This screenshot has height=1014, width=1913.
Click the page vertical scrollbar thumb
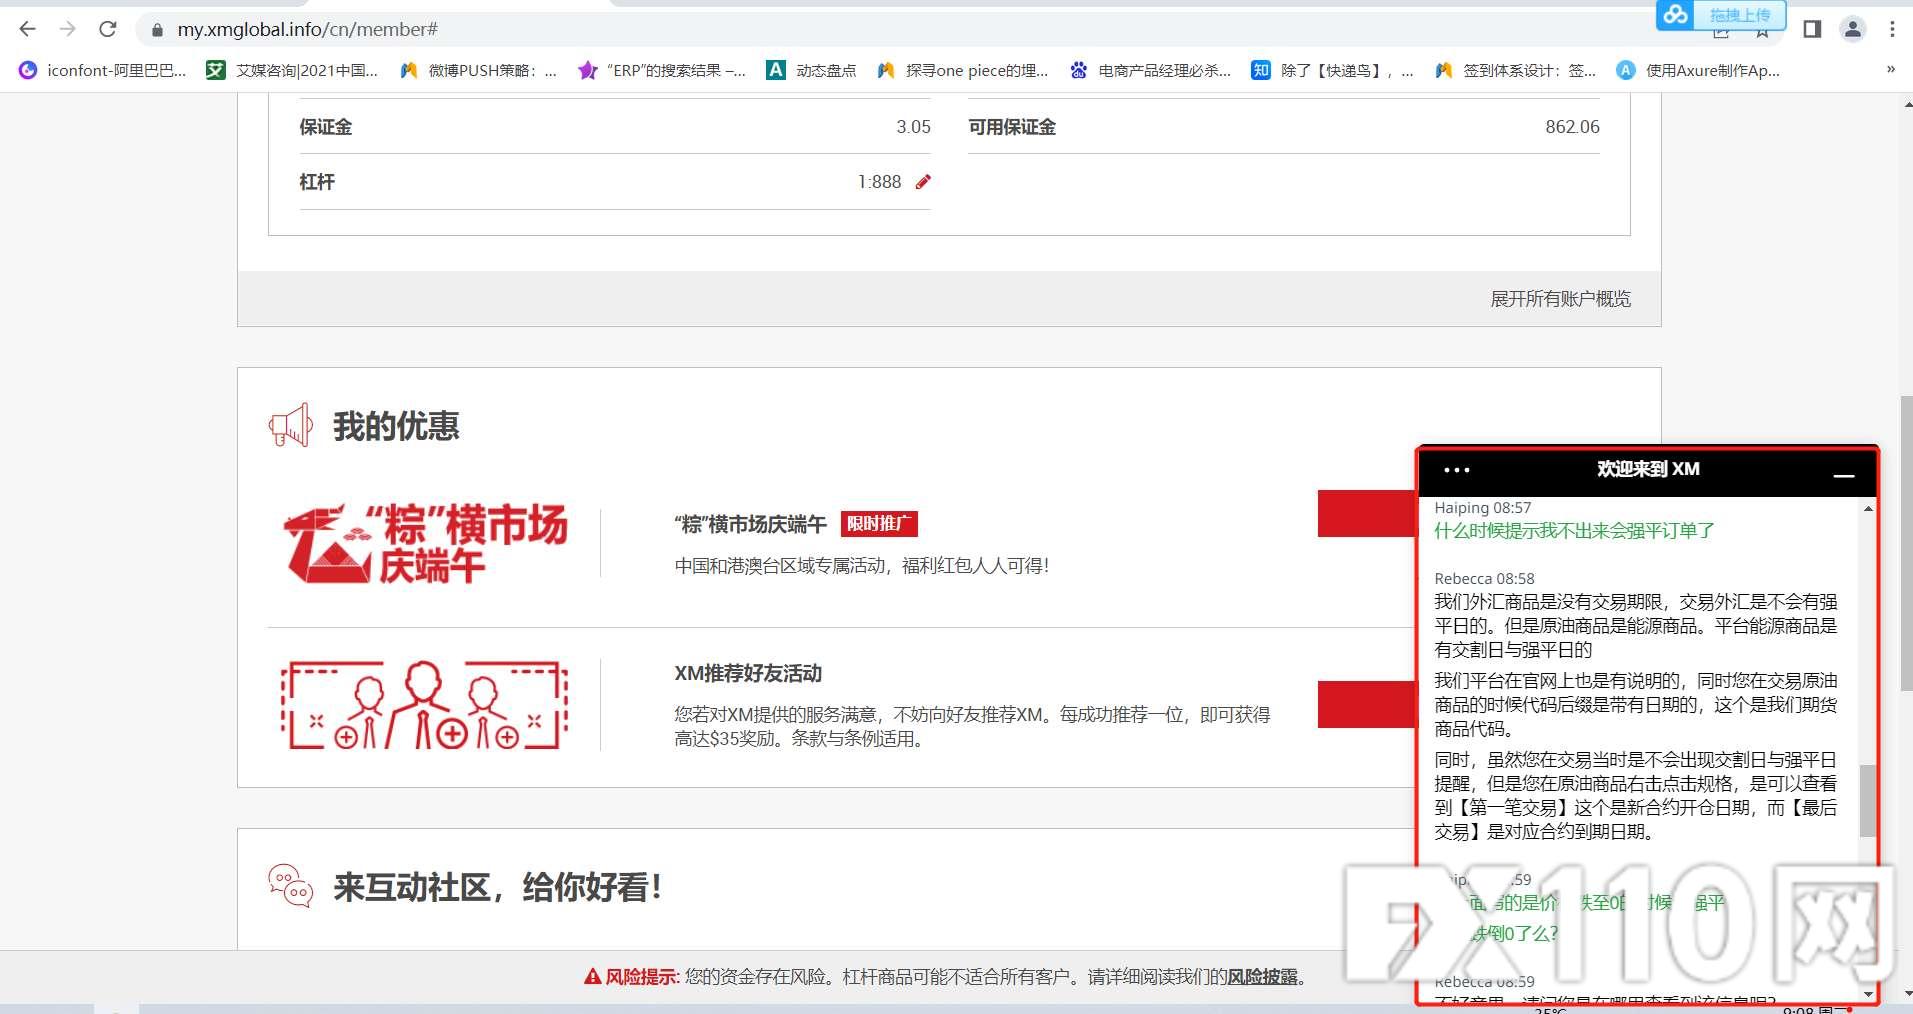click(1906, 543)
